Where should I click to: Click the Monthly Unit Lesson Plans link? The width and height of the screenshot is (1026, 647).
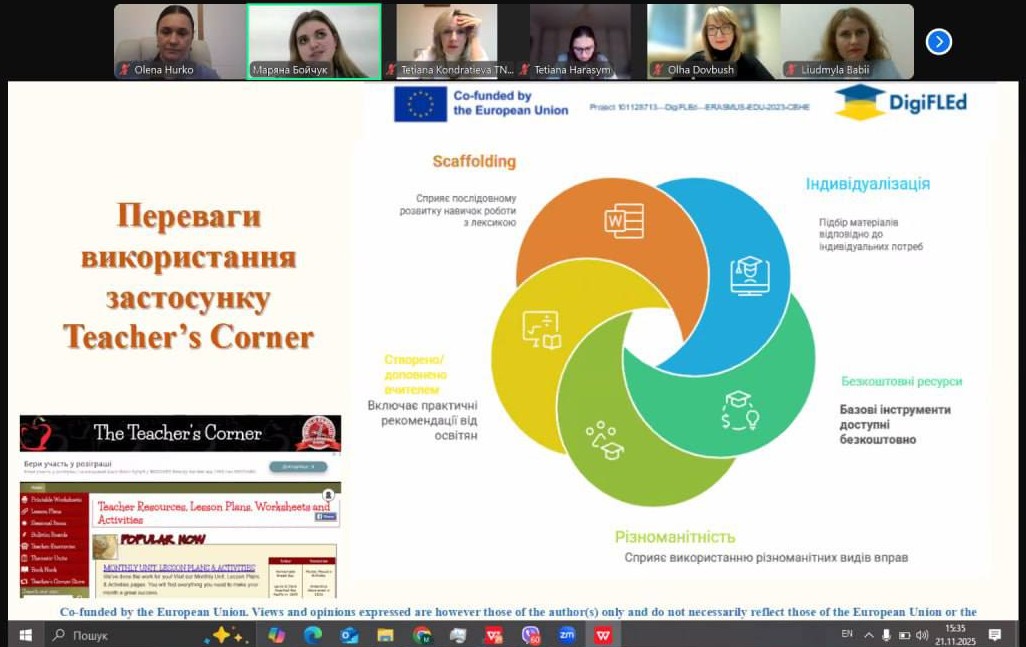pyautogui.click(x=172, y=568)
